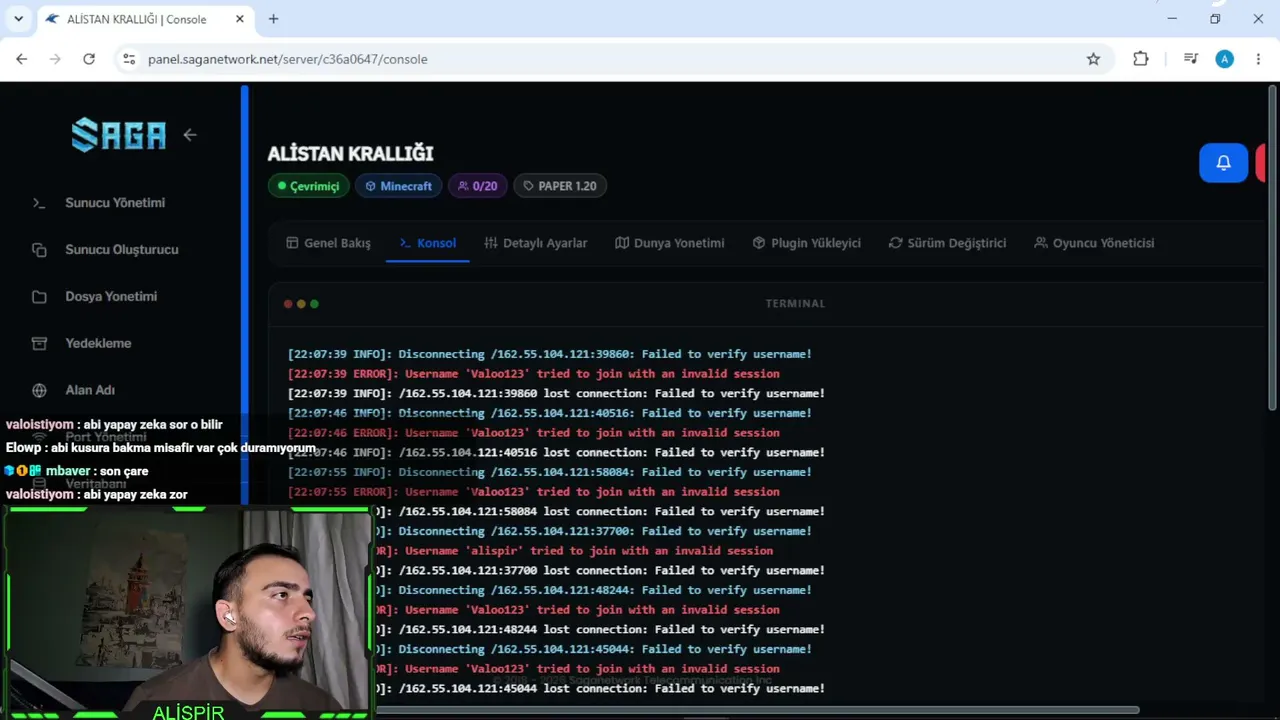Click the red dot in terminal header
This screenshot has width=1280, height=720.
288,304
